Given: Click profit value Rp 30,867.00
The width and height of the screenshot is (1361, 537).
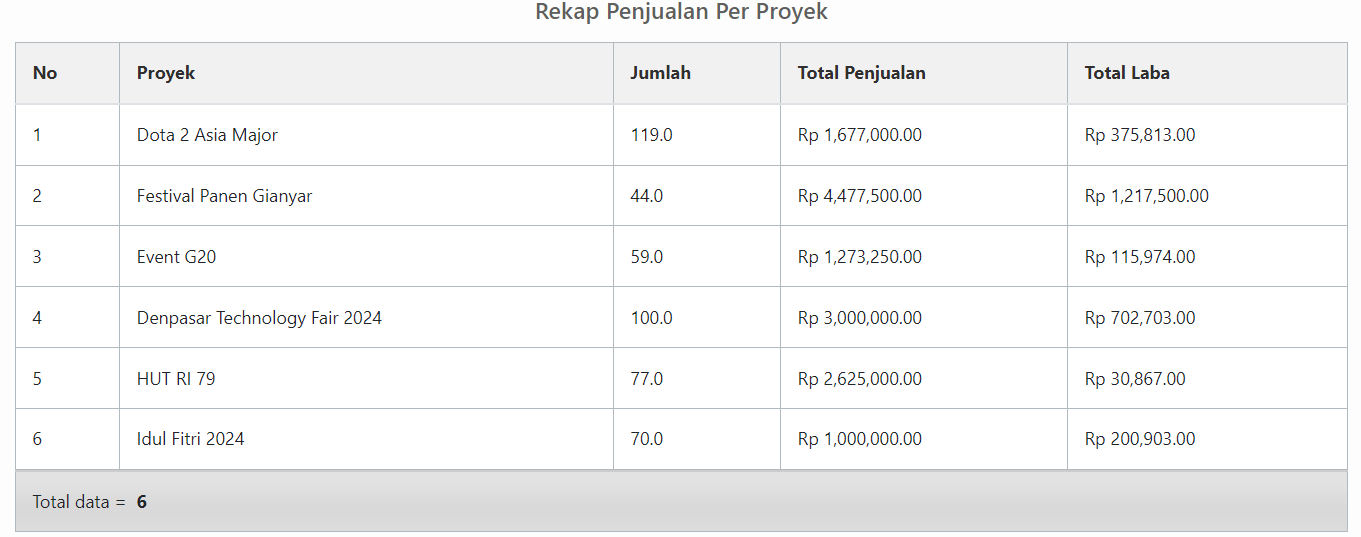Looking at the screenshot, I should 1135,379.
